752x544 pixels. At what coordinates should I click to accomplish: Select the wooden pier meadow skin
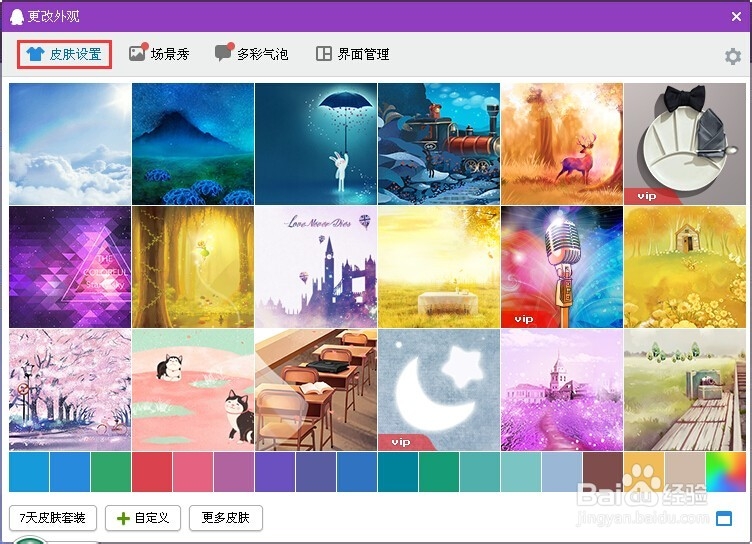(x=685, y=390)
